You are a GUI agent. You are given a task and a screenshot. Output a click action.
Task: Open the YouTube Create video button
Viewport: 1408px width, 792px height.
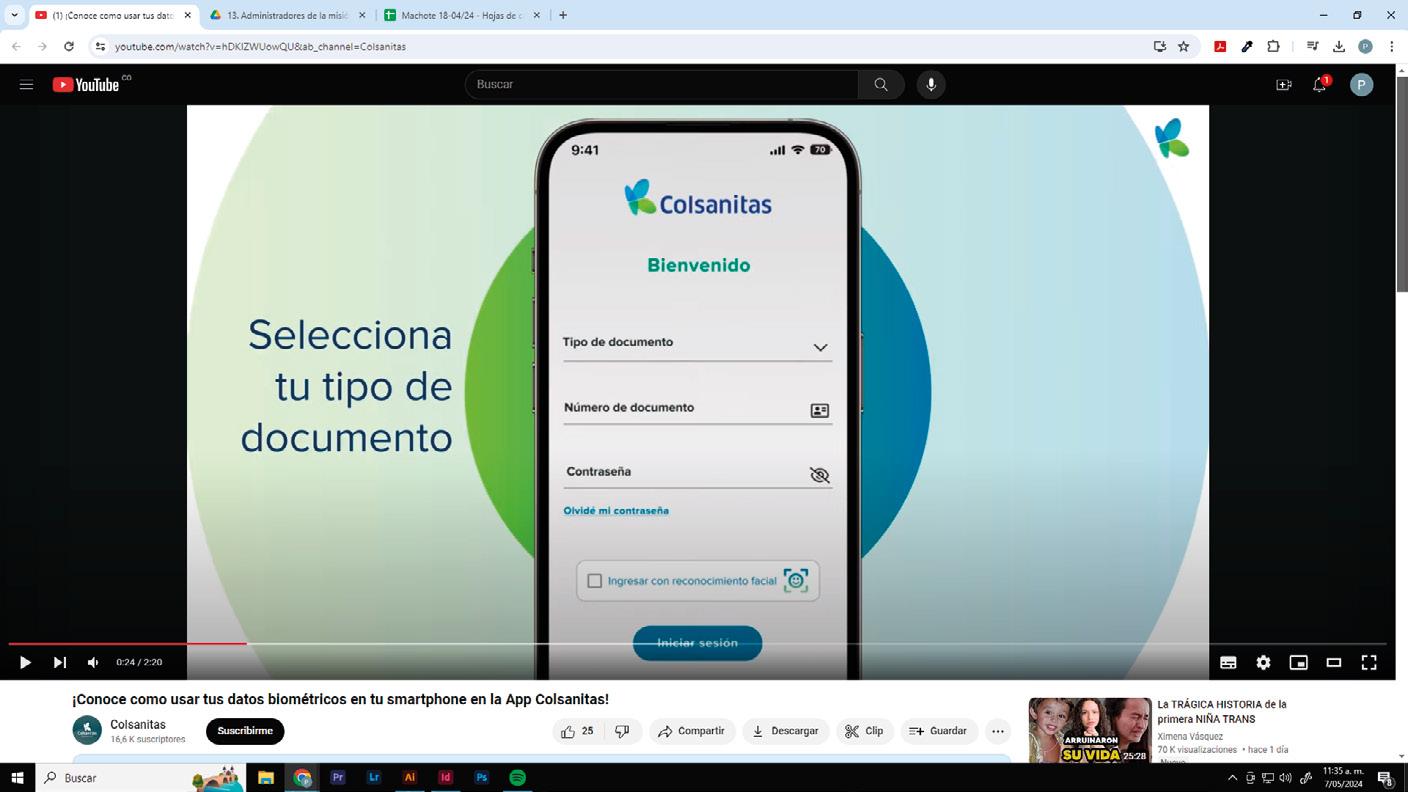pos(1284,85)
